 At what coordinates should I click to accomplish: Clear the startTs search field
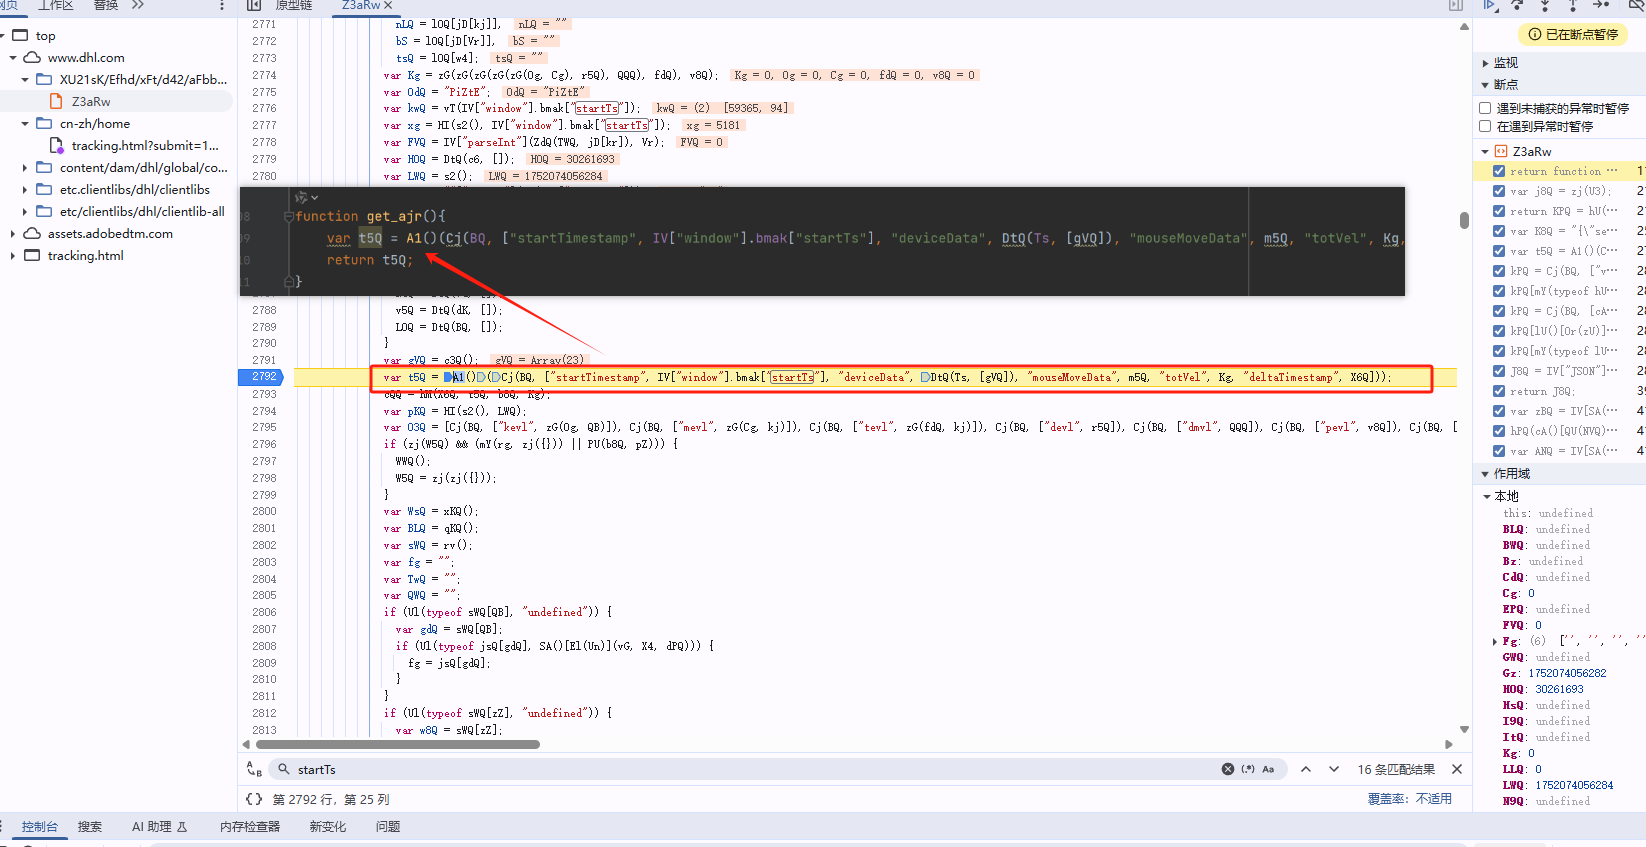click(1228, 769)
